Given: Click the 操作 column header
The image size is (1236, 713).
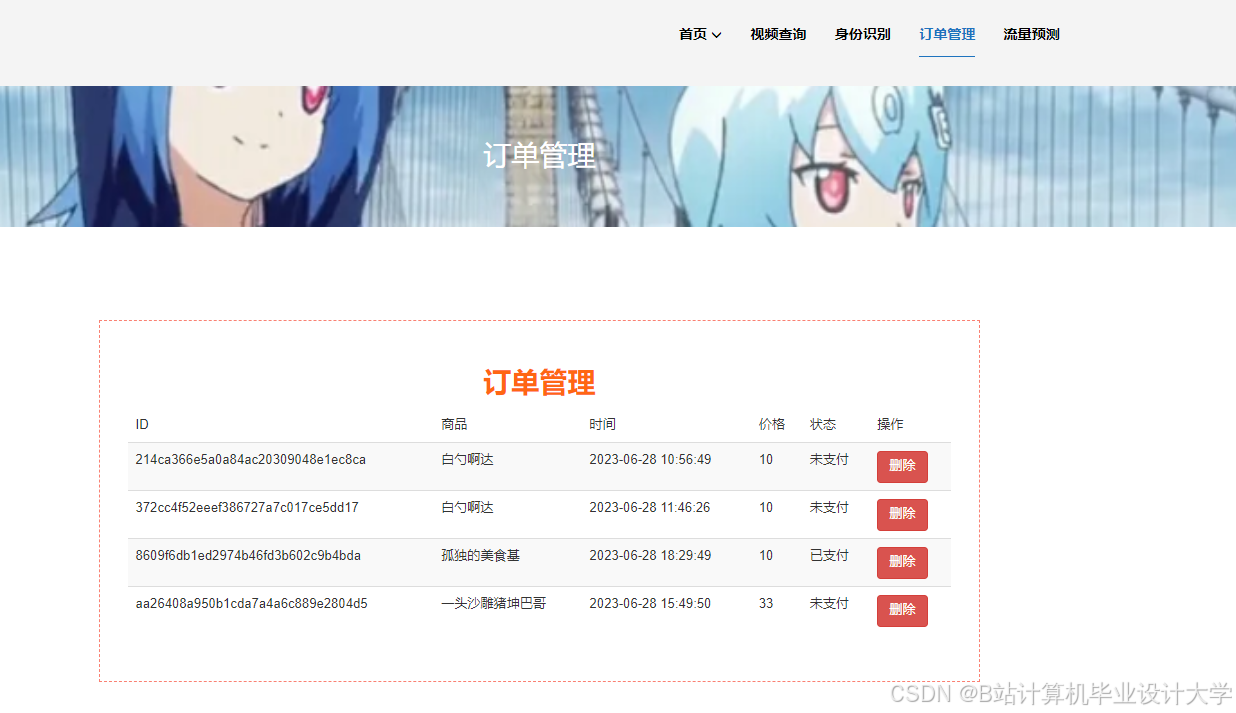Looking at the screenshot, I should pyautogui.click(x=890, y=424).
